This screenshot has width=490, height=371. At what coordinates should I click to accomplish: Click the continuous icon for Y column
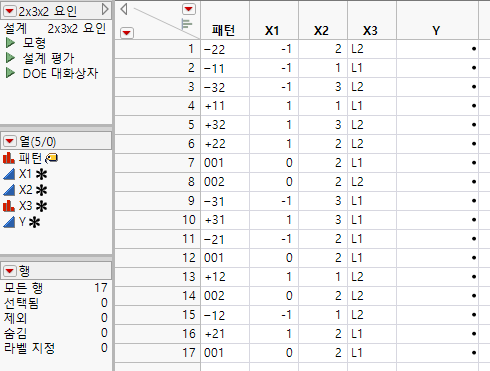(9, 222)
